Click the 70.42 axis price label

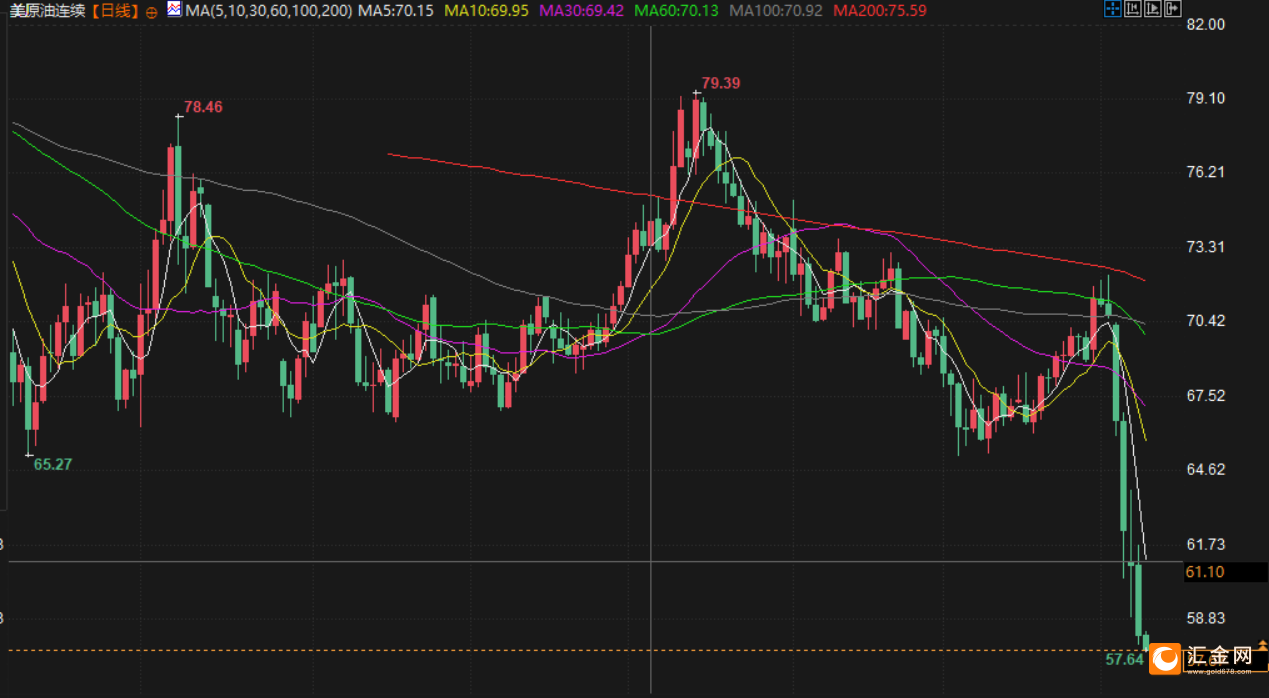coord(1205,321)
